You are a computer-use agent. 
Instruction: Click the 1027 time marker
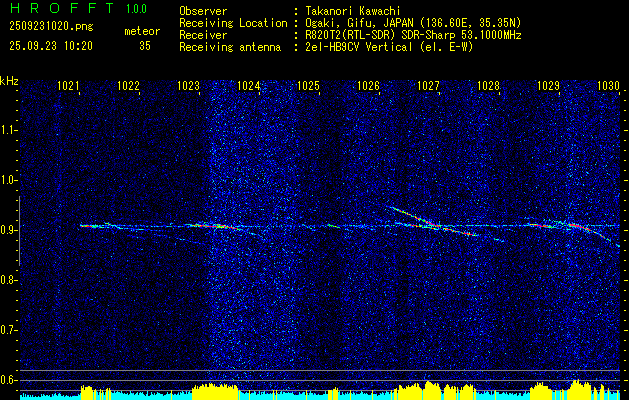click(x=428, y=87)
